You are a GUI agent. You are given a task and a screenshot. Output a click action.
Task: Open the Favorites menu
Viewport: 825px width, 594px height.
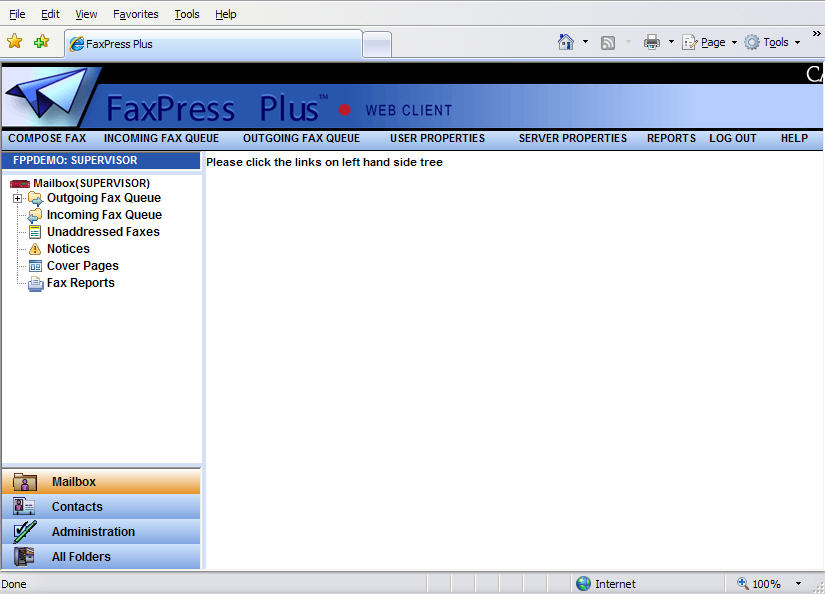(x=135, y=14)
